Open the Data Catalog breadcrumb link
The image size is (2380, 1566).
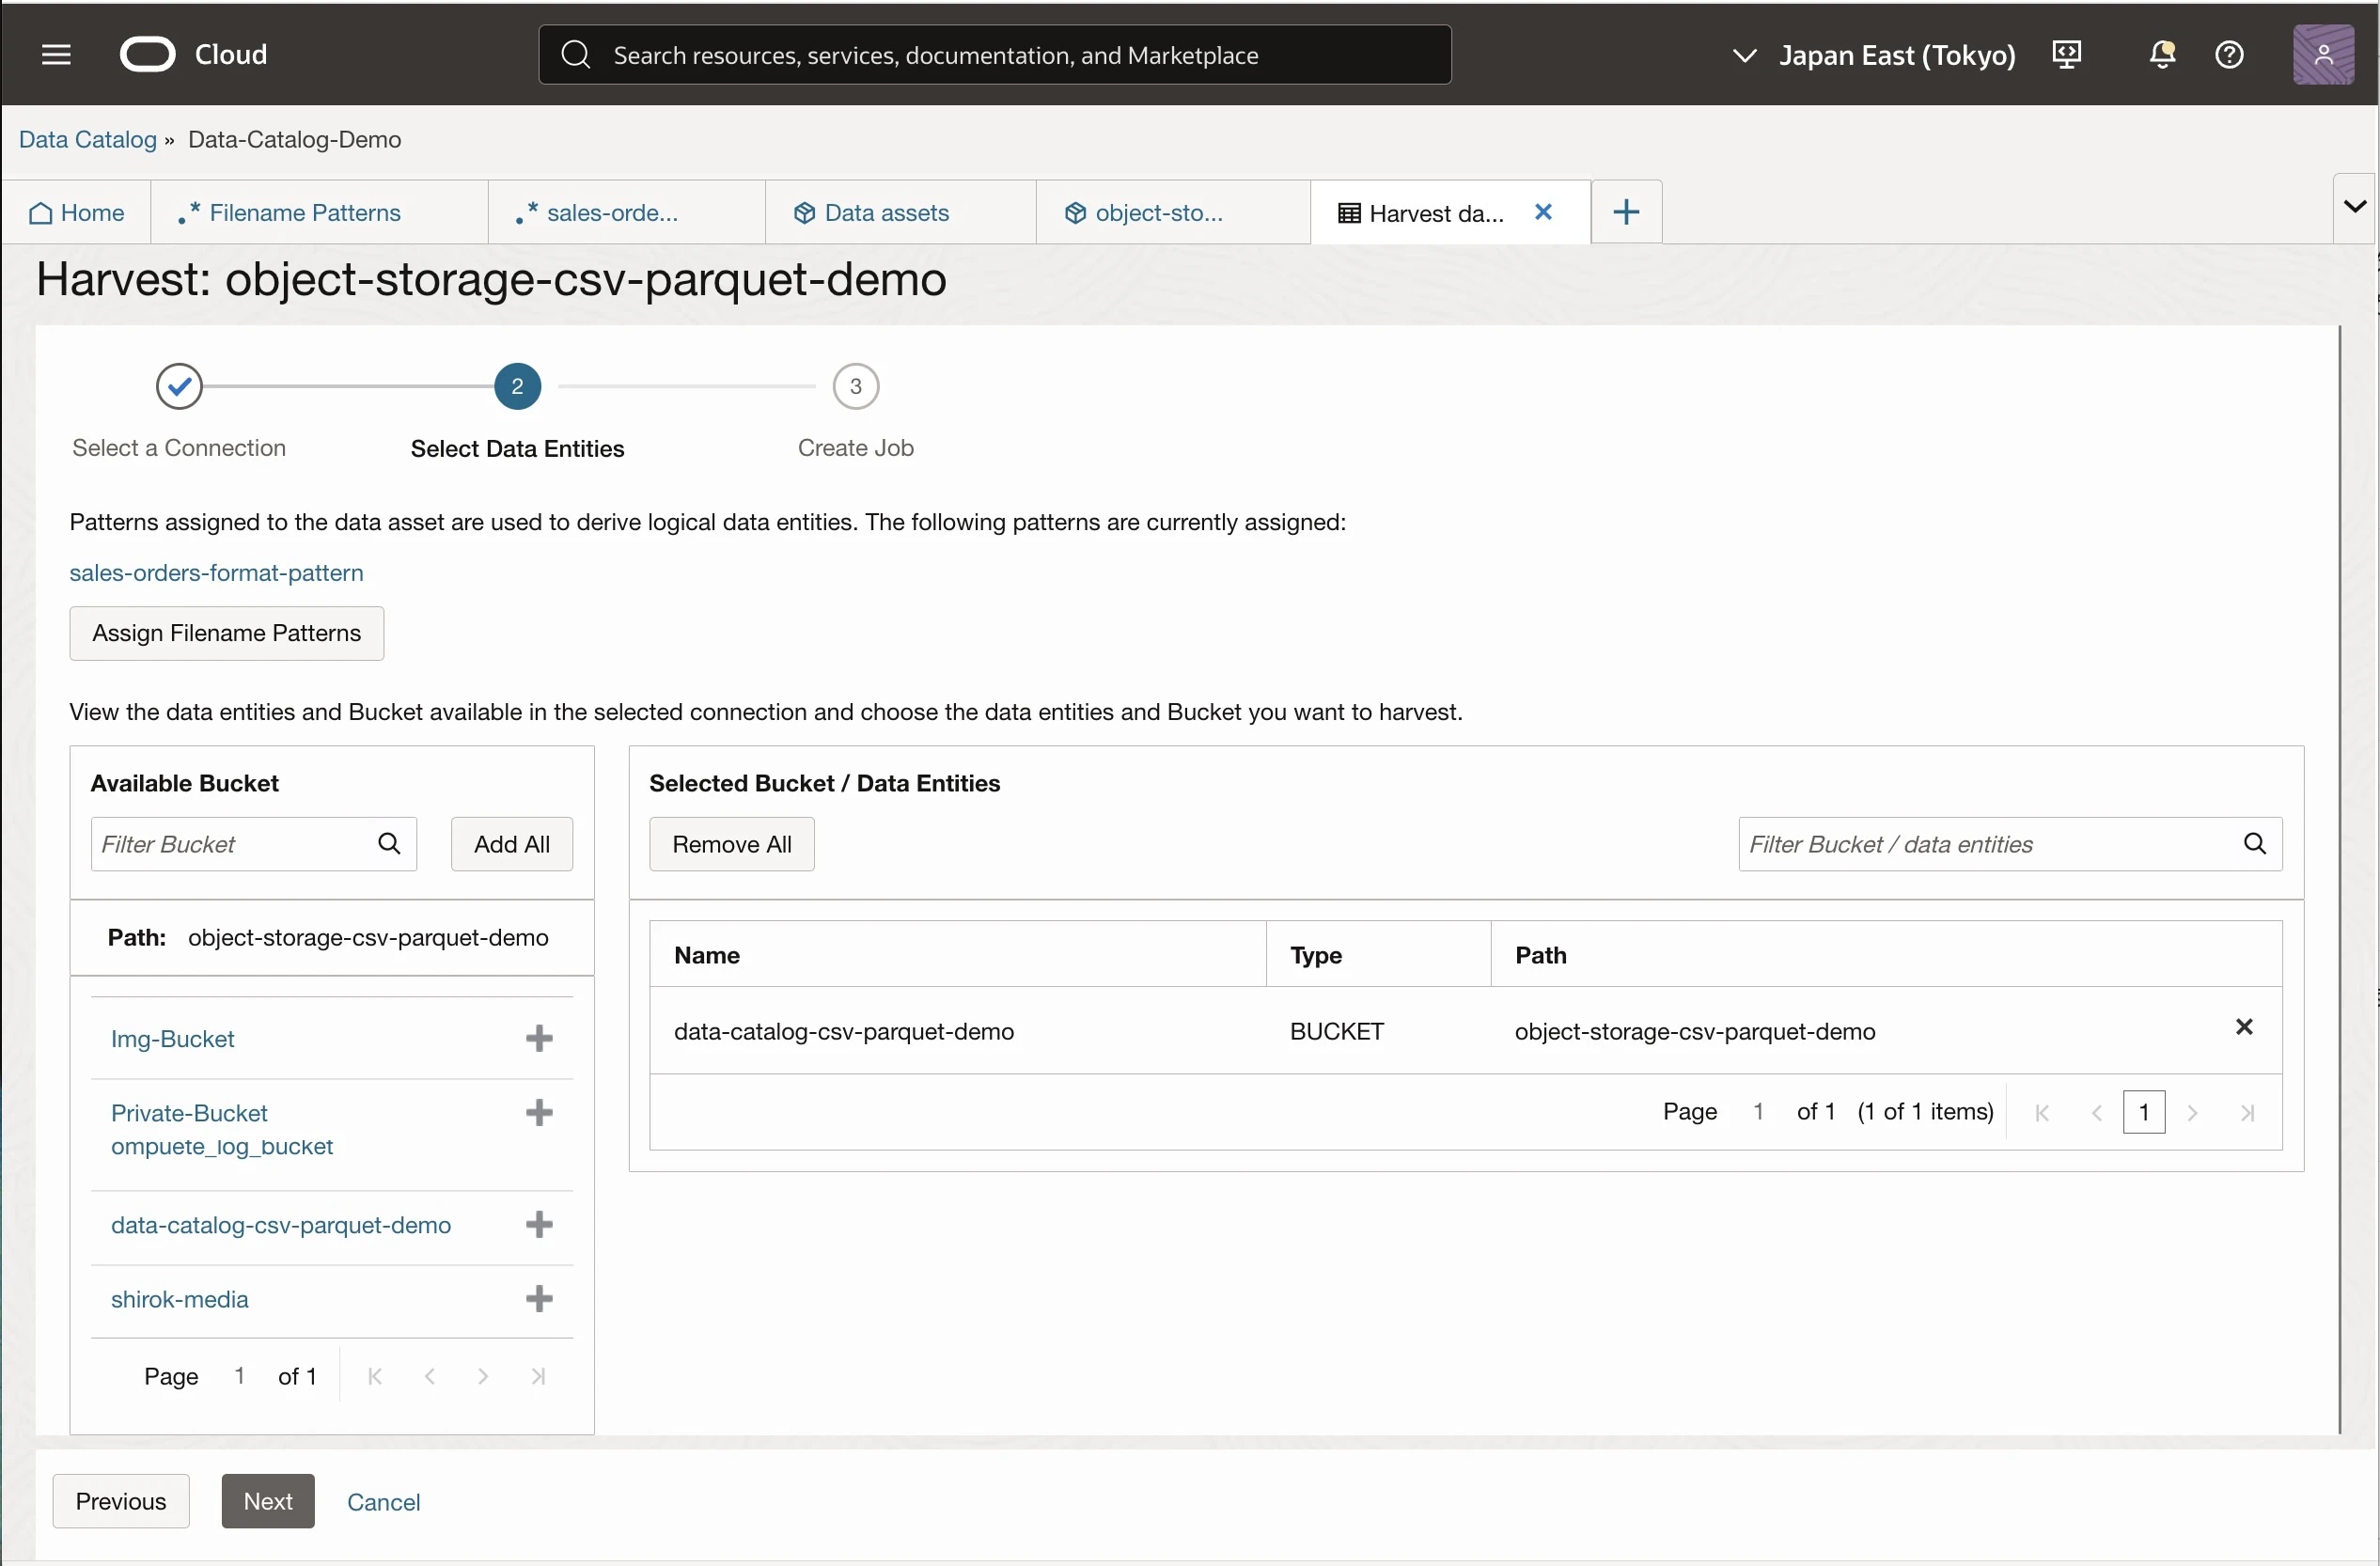click(x=88, y=139)
